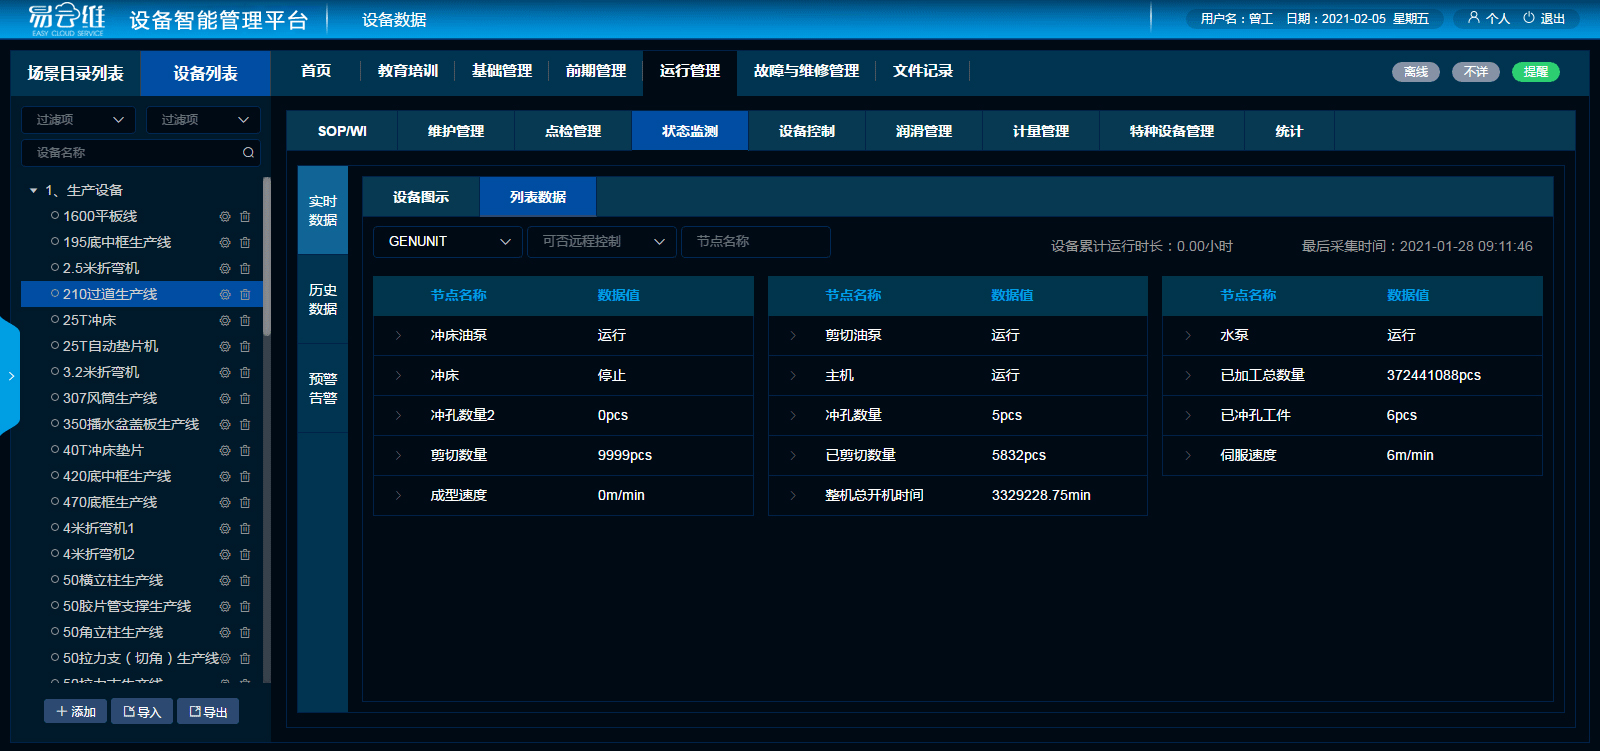This screenshot has height=751, width=1600.
Task: Click the 添加 button
Action: coord(76,711)
